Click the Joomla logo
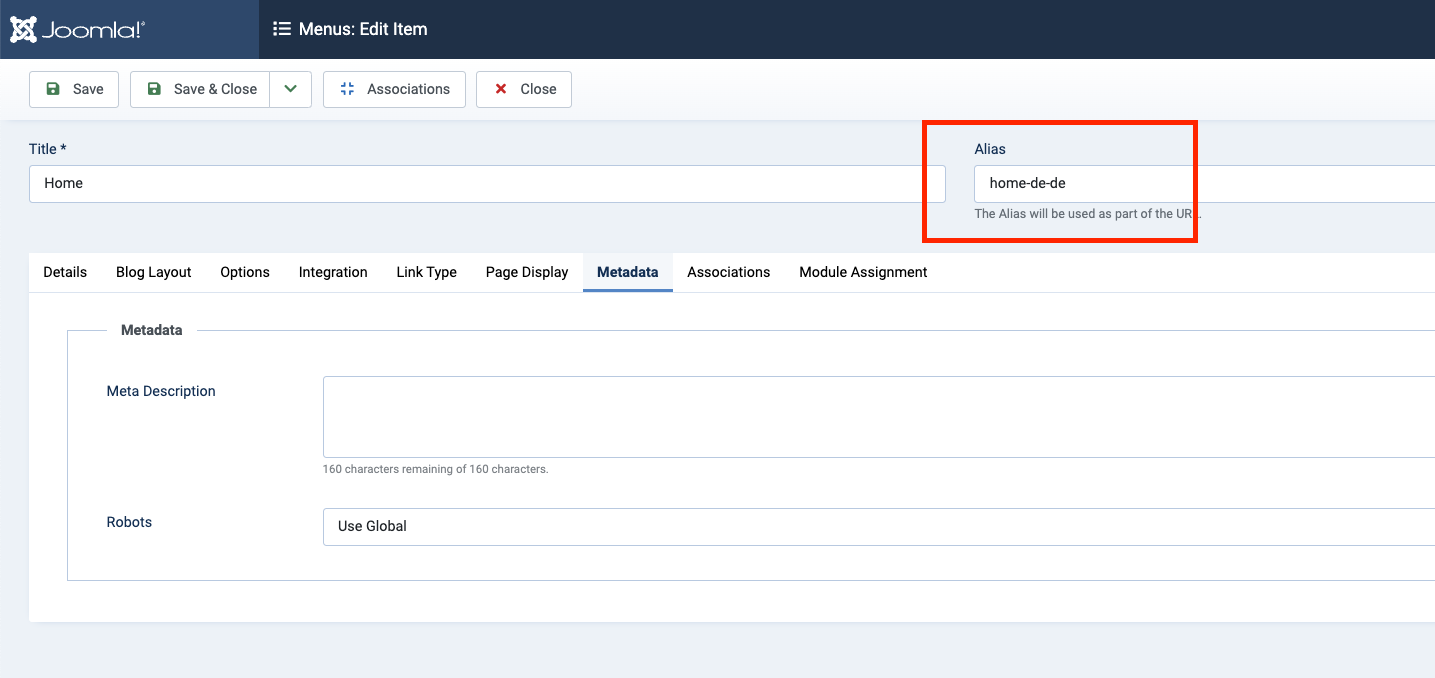1435x678 pixels. (77, 29)
